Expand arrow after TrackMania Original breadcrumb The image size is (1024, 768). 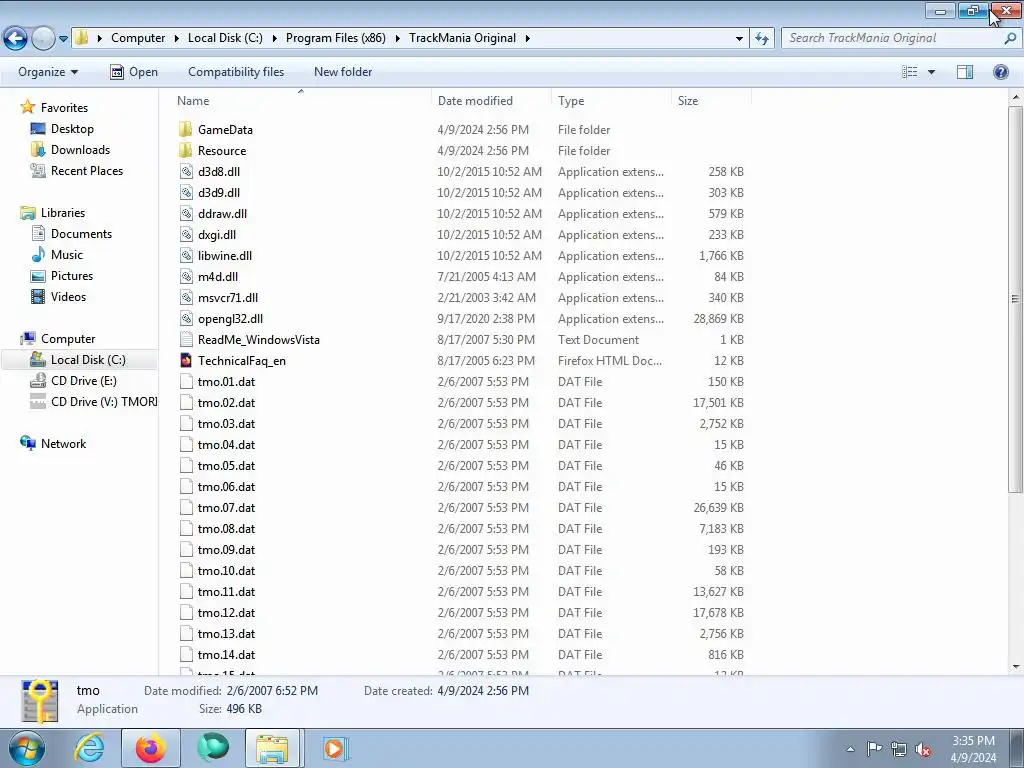528,39
